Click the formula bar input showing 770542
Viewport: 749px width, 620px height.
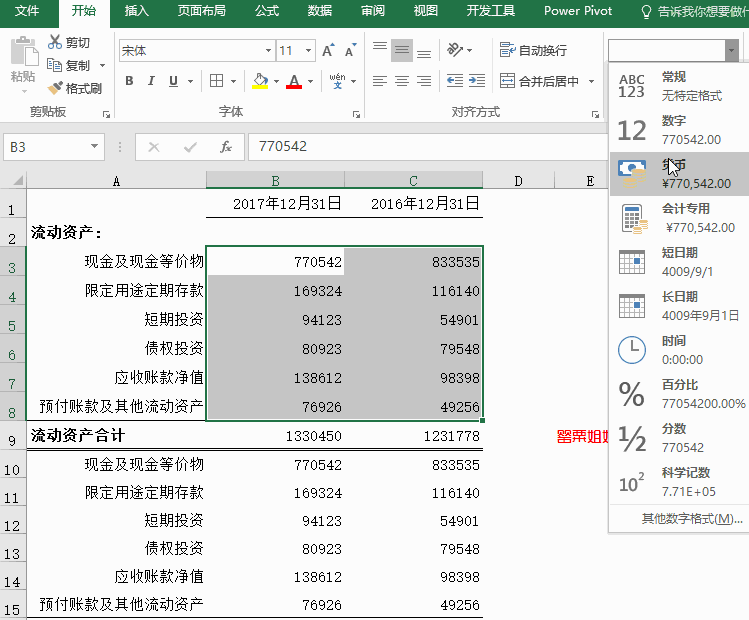(x=428, y=147)
